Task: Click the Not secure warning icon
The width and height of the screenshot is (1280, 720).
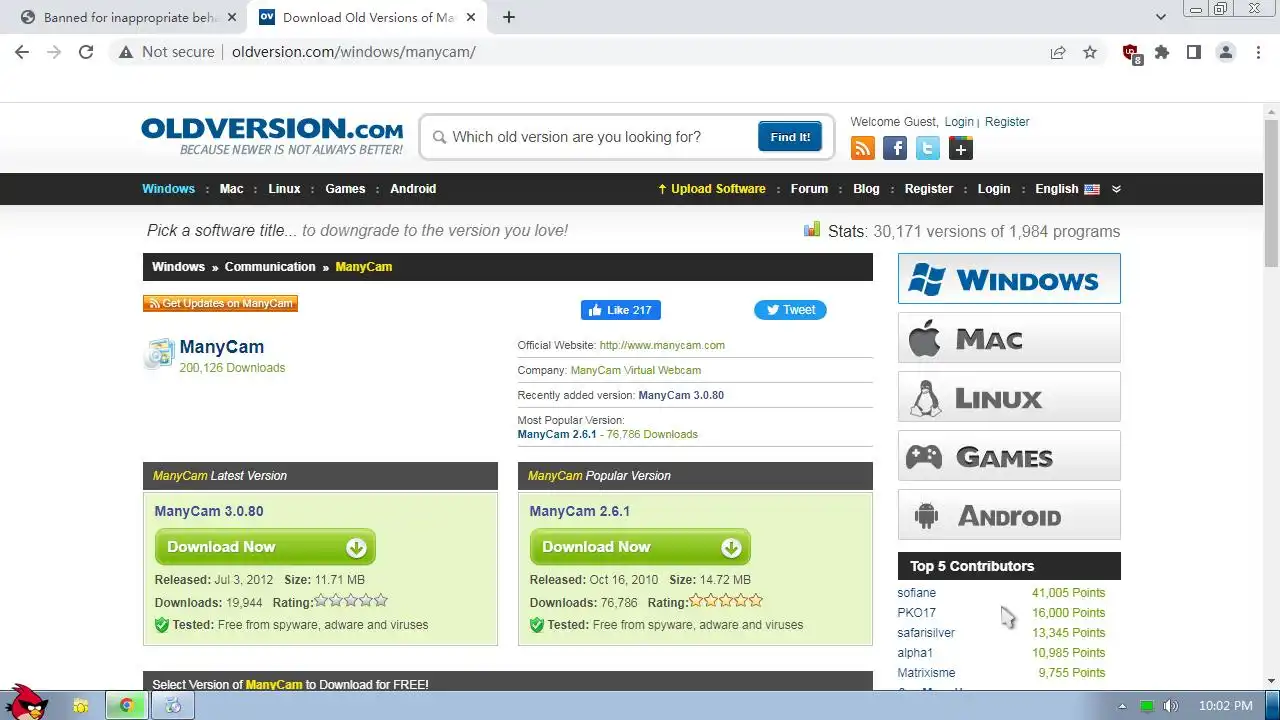Action: point(126,52)
